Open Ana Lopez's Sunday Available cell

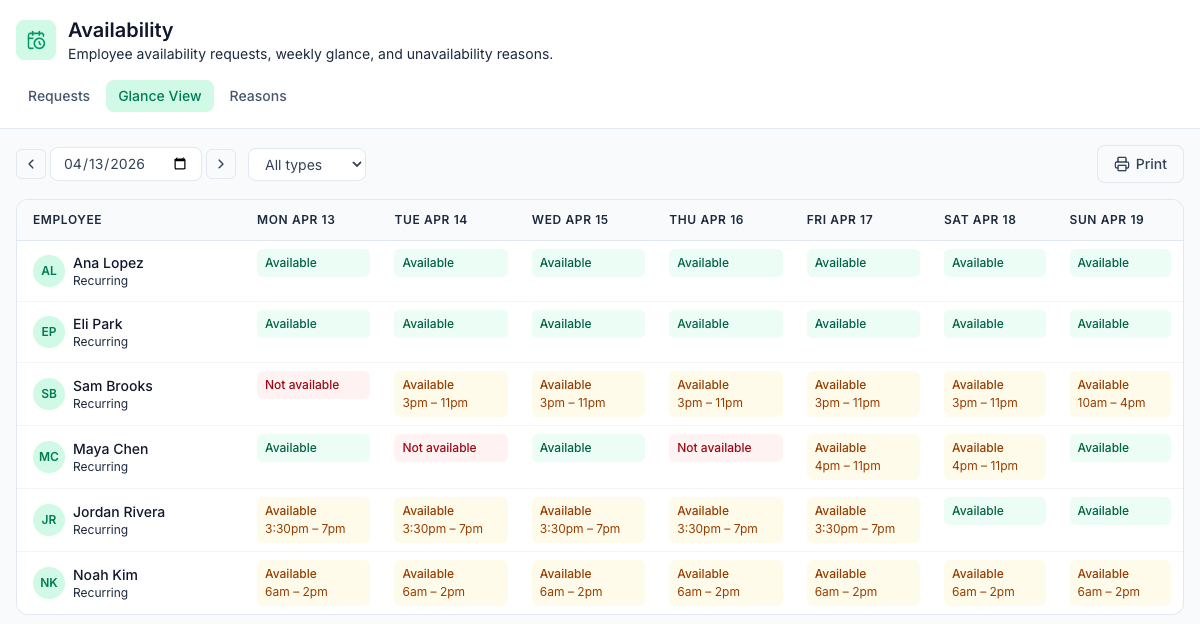coord(1120,263)
